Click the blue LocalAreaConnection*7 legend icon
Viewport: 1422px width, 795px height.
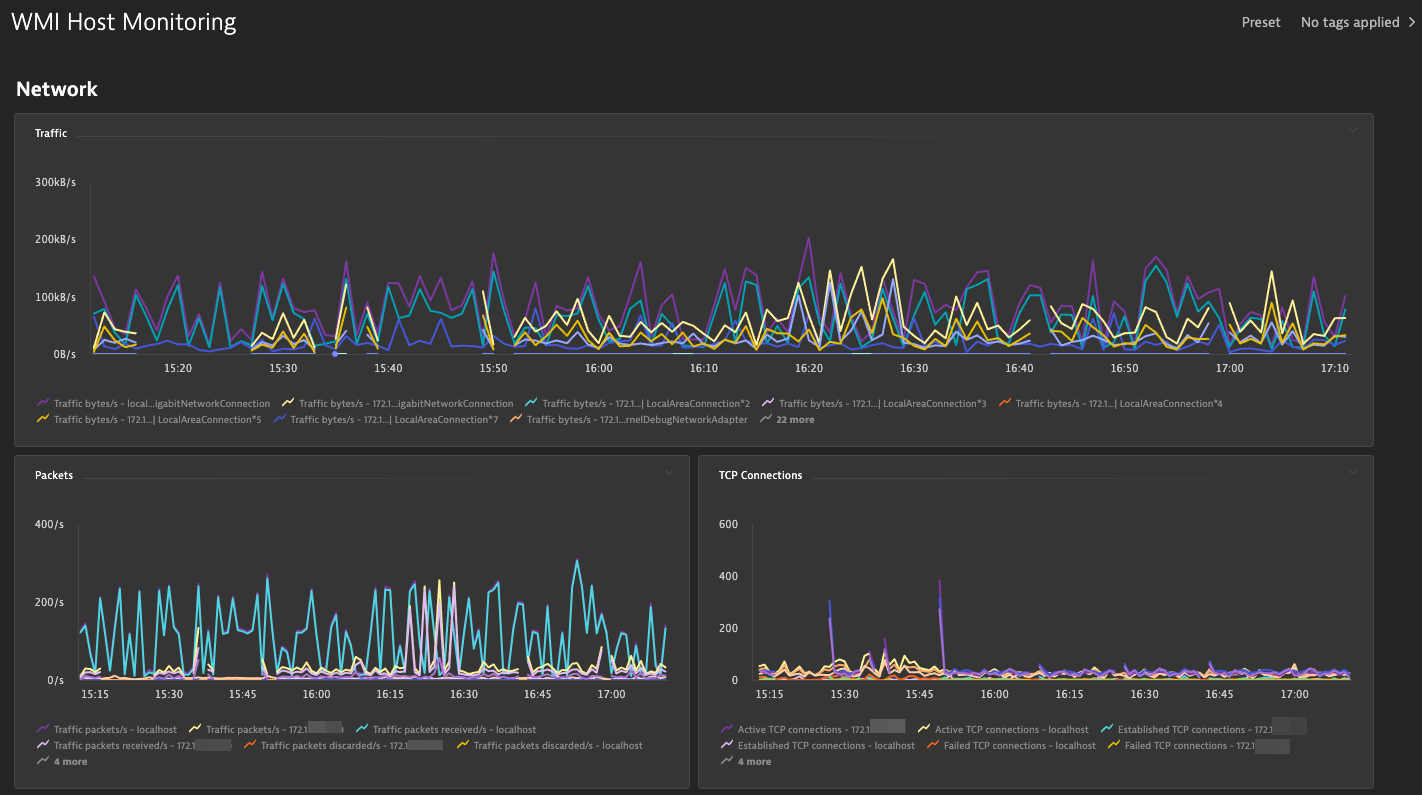(x=279, y=420)
